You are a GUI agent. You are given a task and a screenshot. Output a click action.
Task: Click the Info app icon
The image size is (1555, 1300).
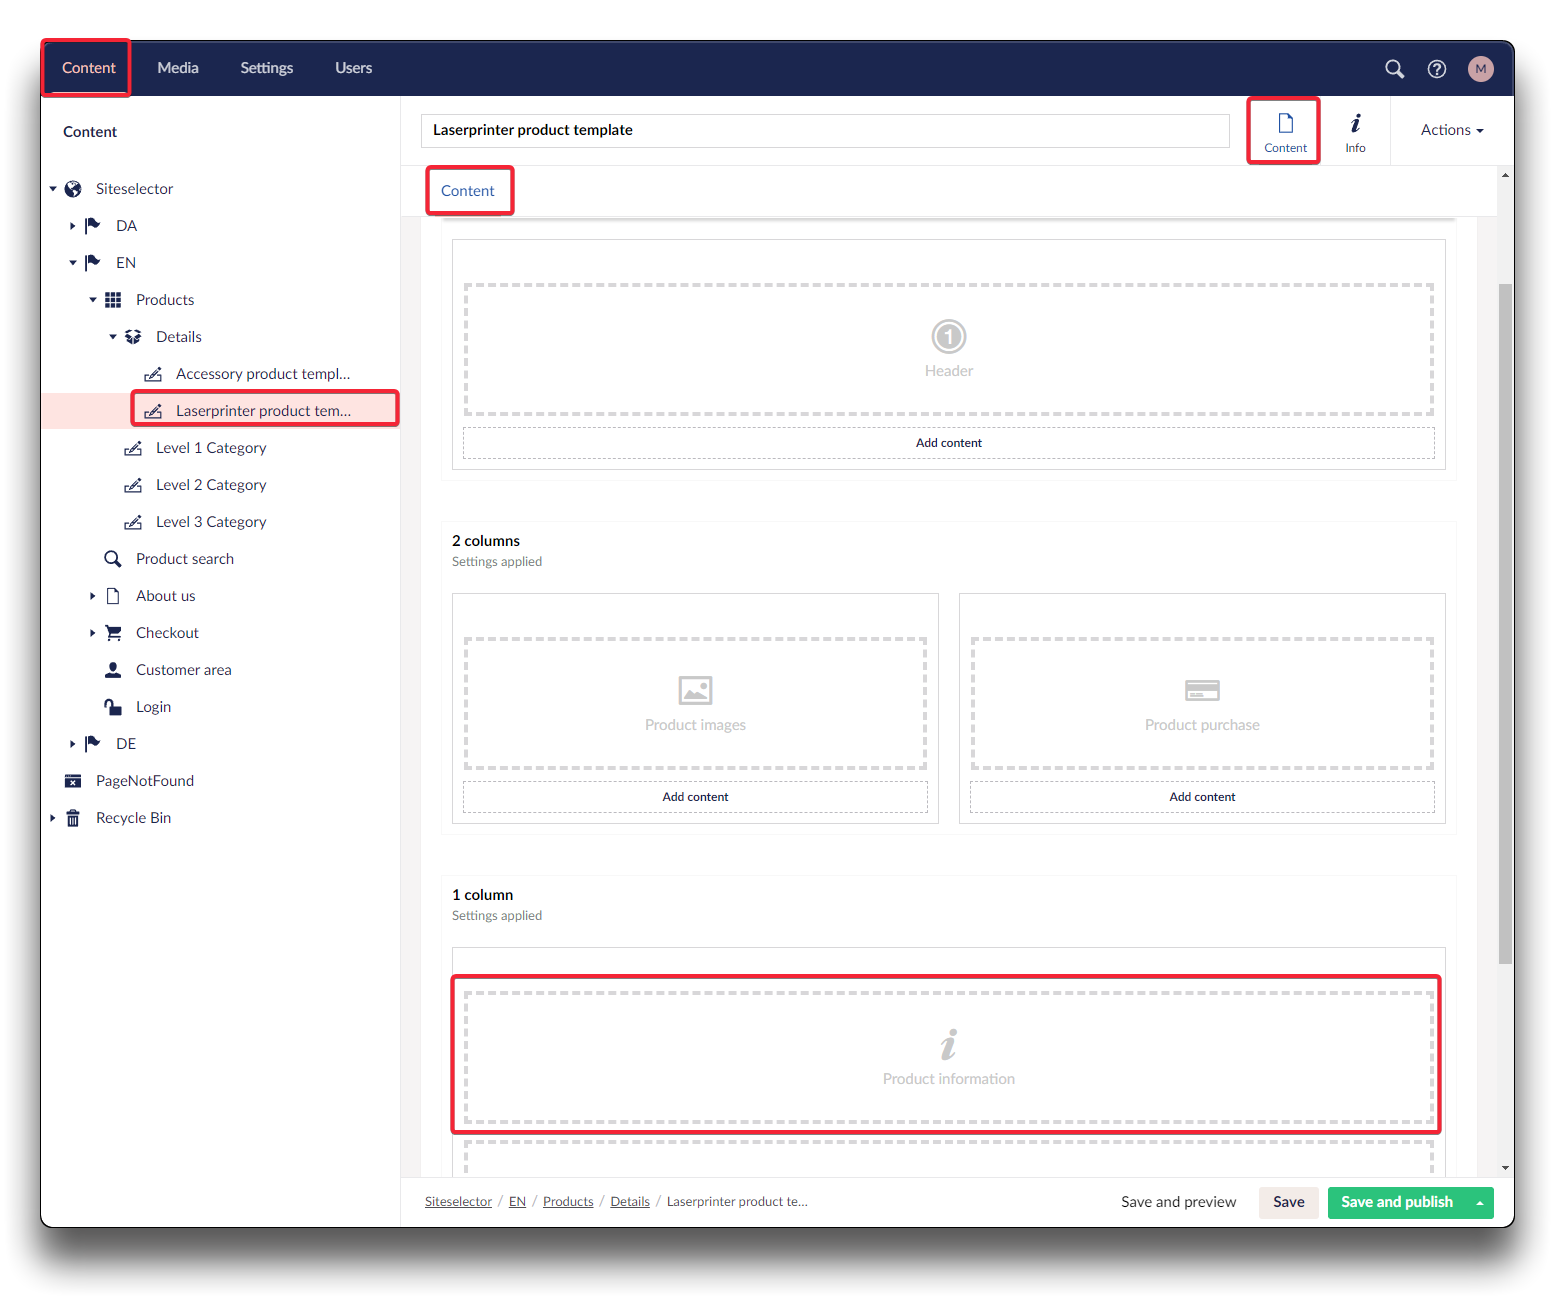tap(1355, 131)
